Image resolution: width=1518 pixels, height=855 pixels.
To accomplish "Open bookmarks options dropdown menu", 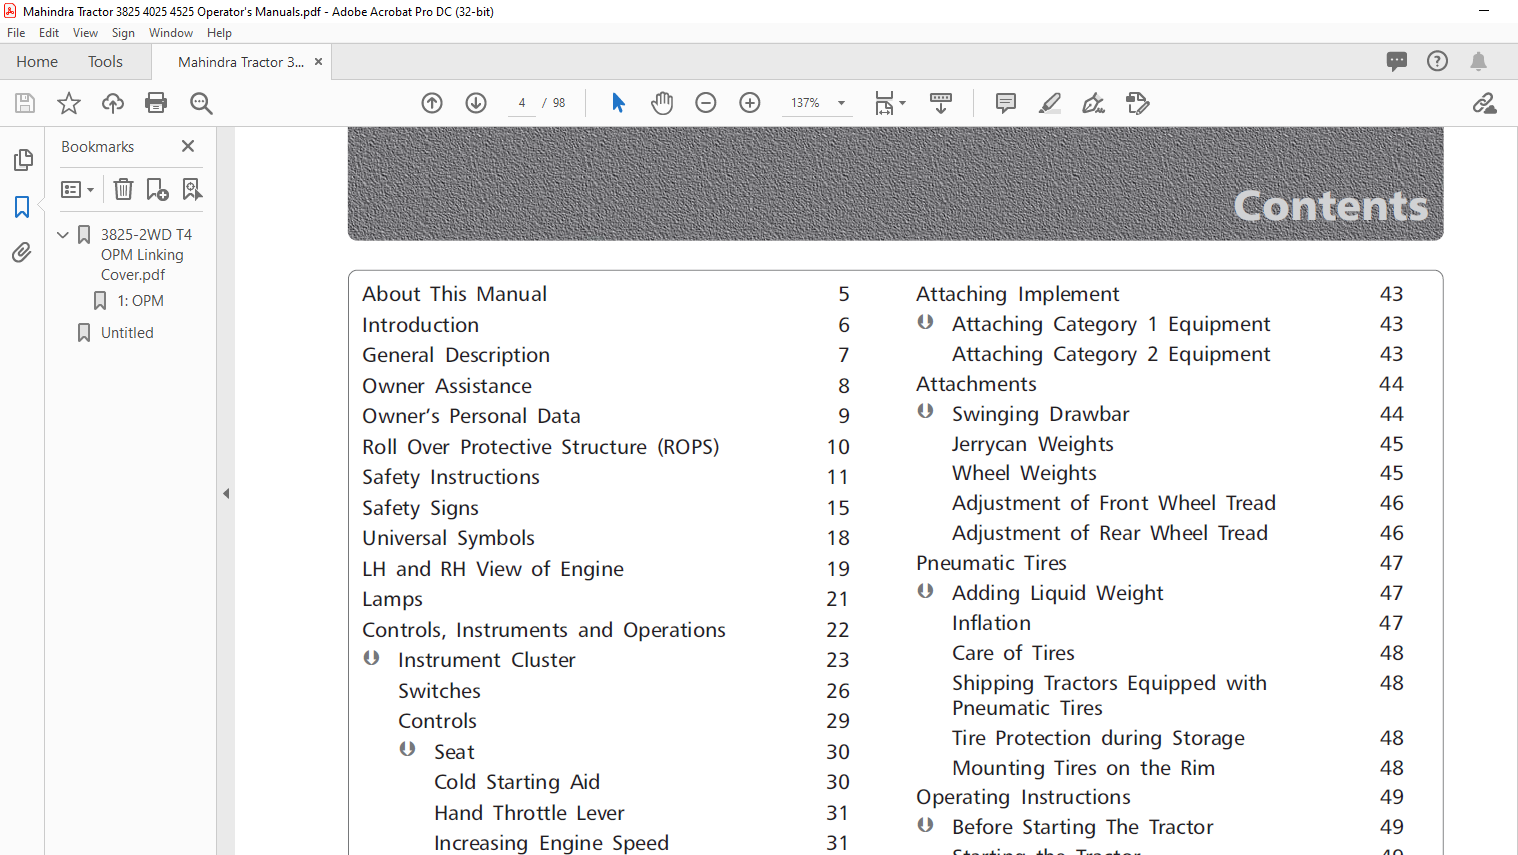I will 77,189.
